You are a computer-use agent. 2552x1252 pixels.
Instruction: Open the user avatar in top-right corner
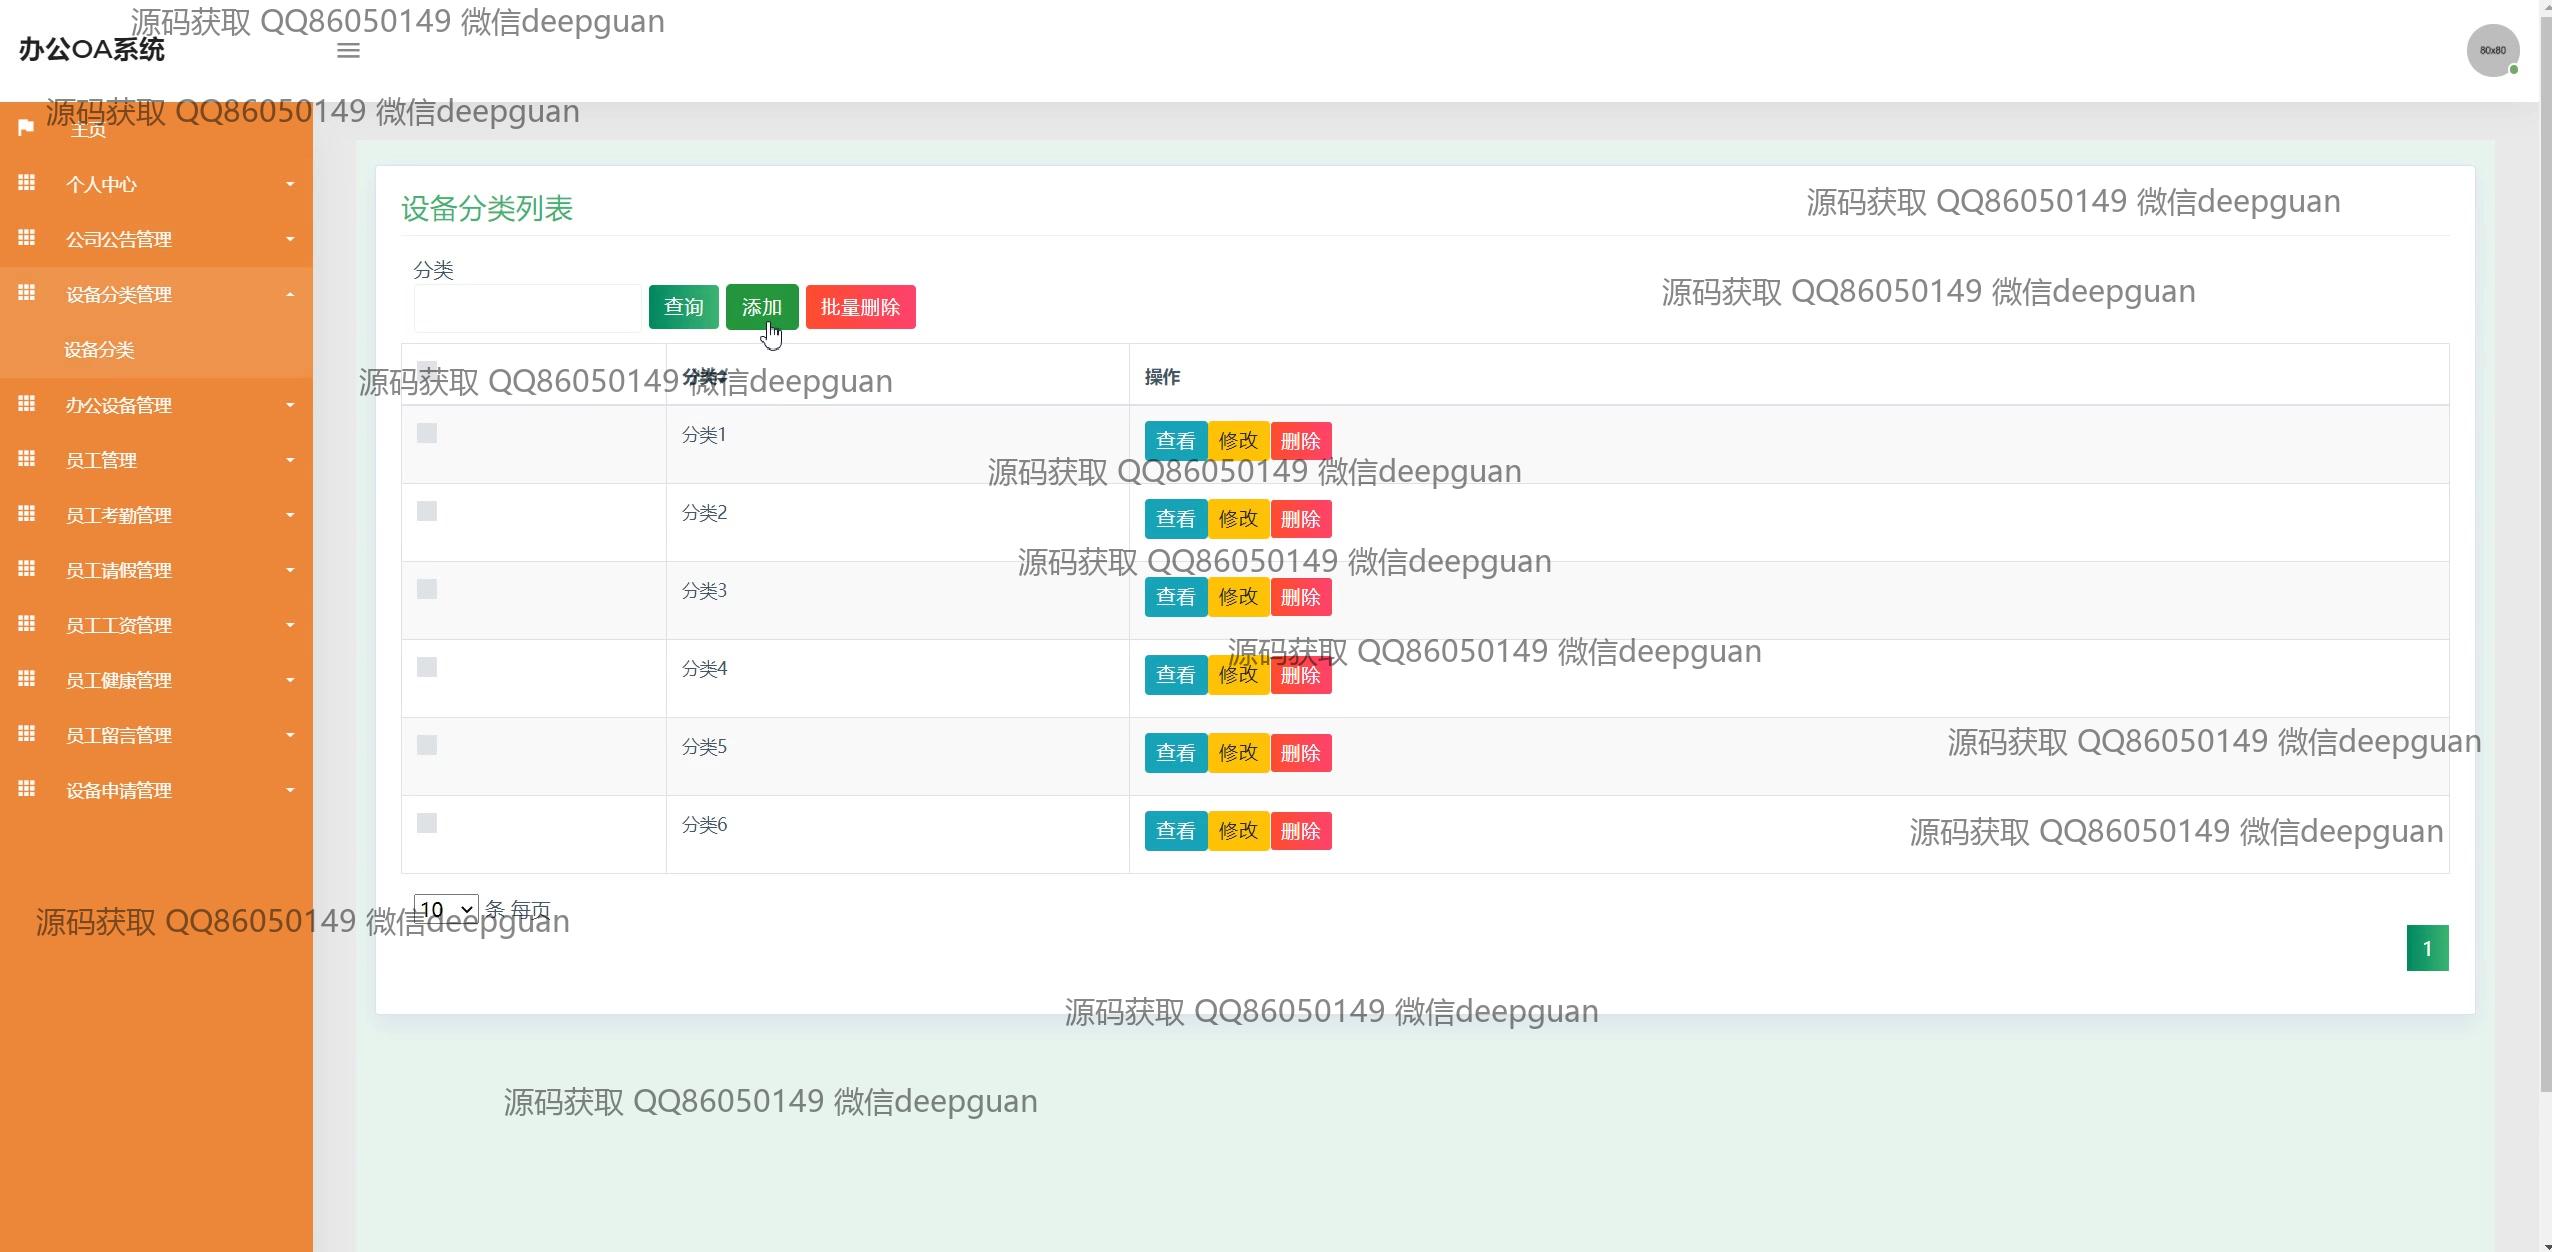click(x=2491, y=50)
